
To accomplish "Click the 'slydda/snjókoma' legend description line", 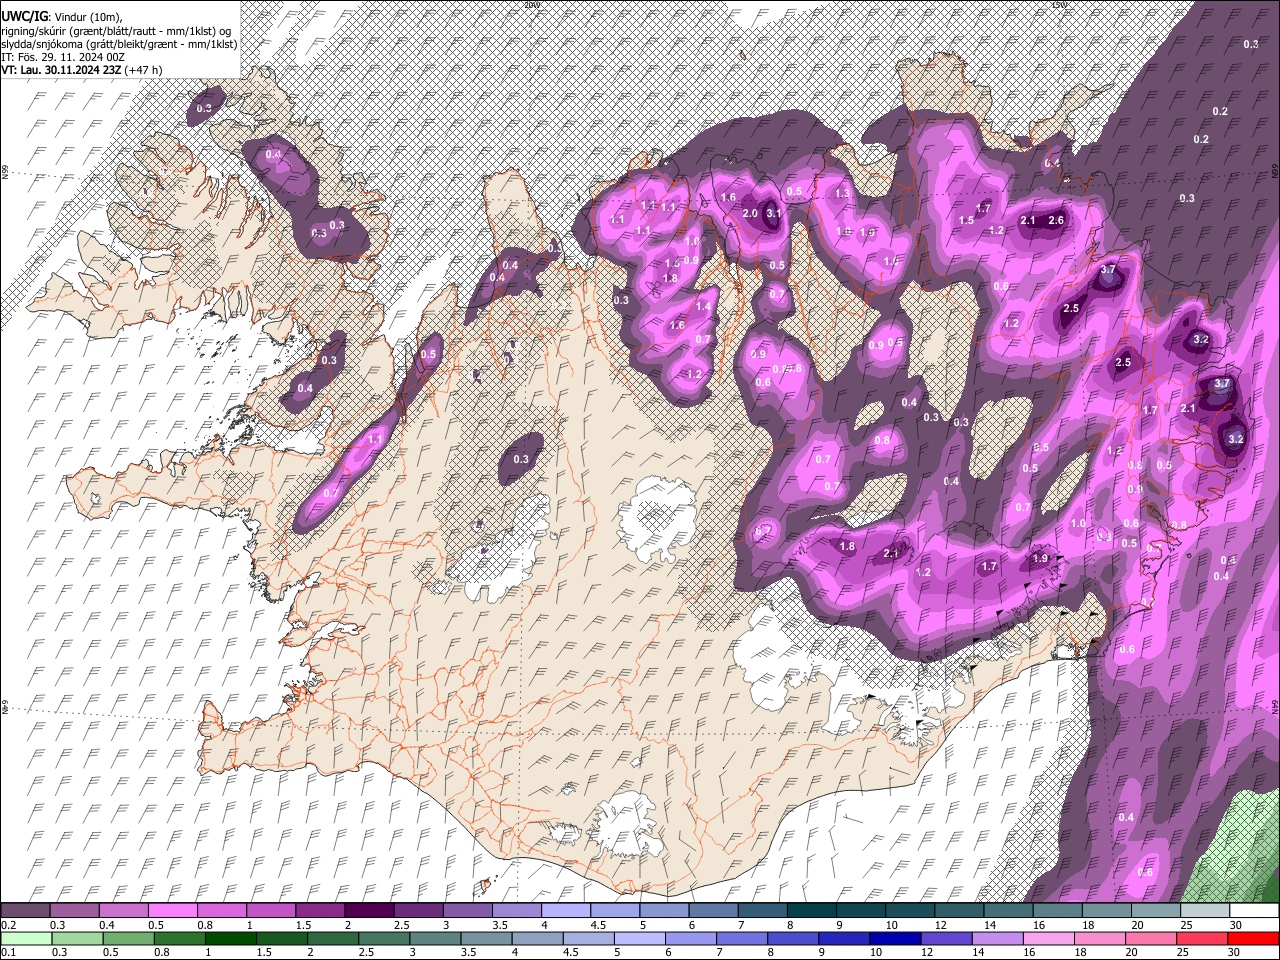I will coord(119,44).
